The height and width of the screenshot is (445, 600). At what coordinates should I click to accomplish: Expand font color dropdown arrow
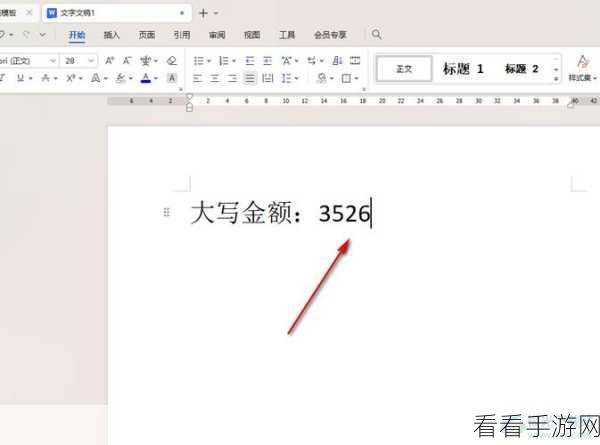(x=156, y=79)
